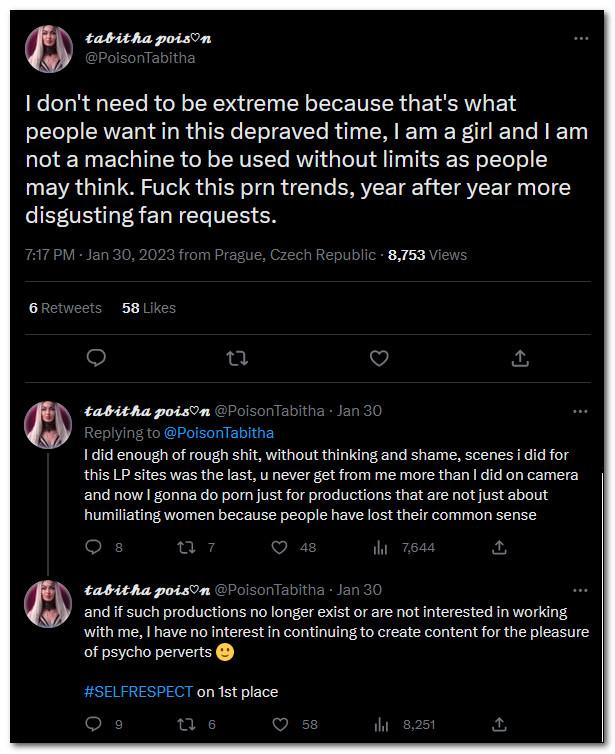This screenshot has height=754, width=615.
Task: Share the main tweet
Action: (520, 357)
